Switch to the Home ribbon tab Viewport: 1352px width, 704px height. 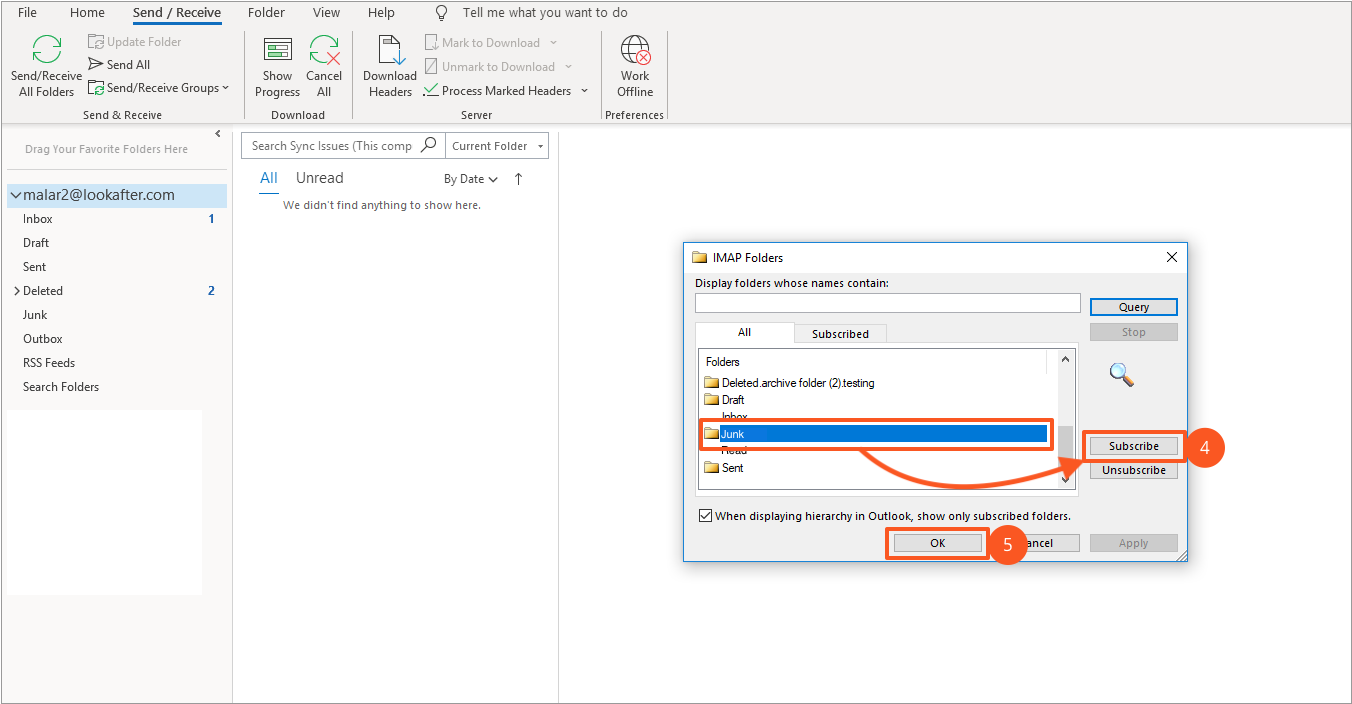point(88,13)
